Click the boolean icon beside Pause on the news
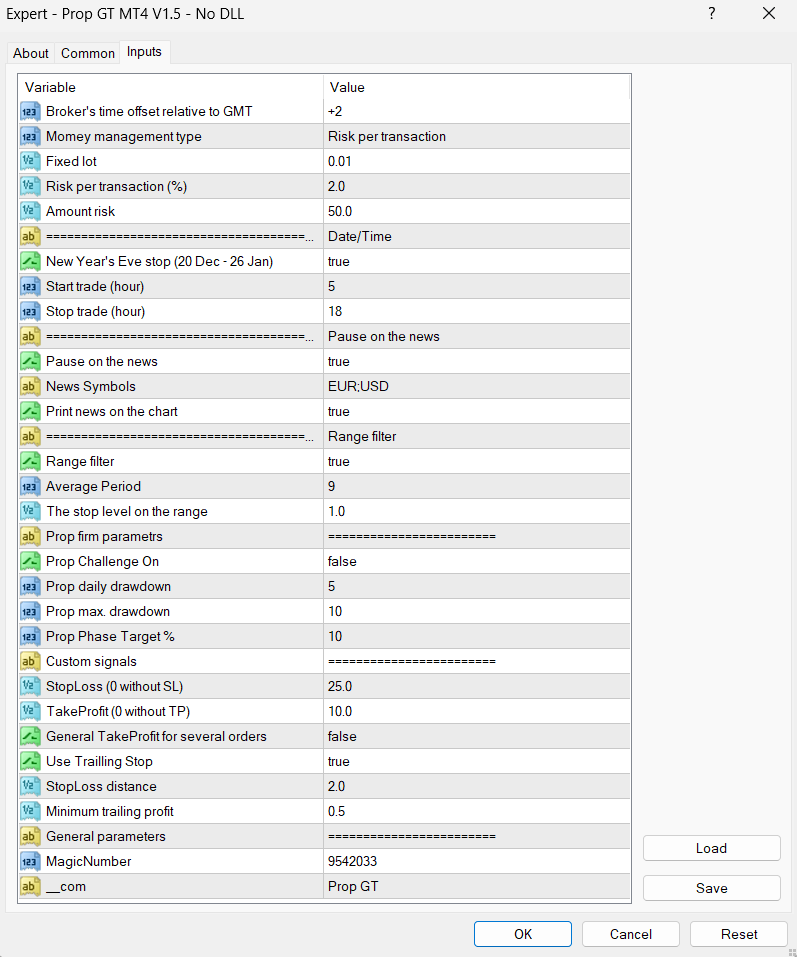 pyautogui.click(x=30, y=362)
